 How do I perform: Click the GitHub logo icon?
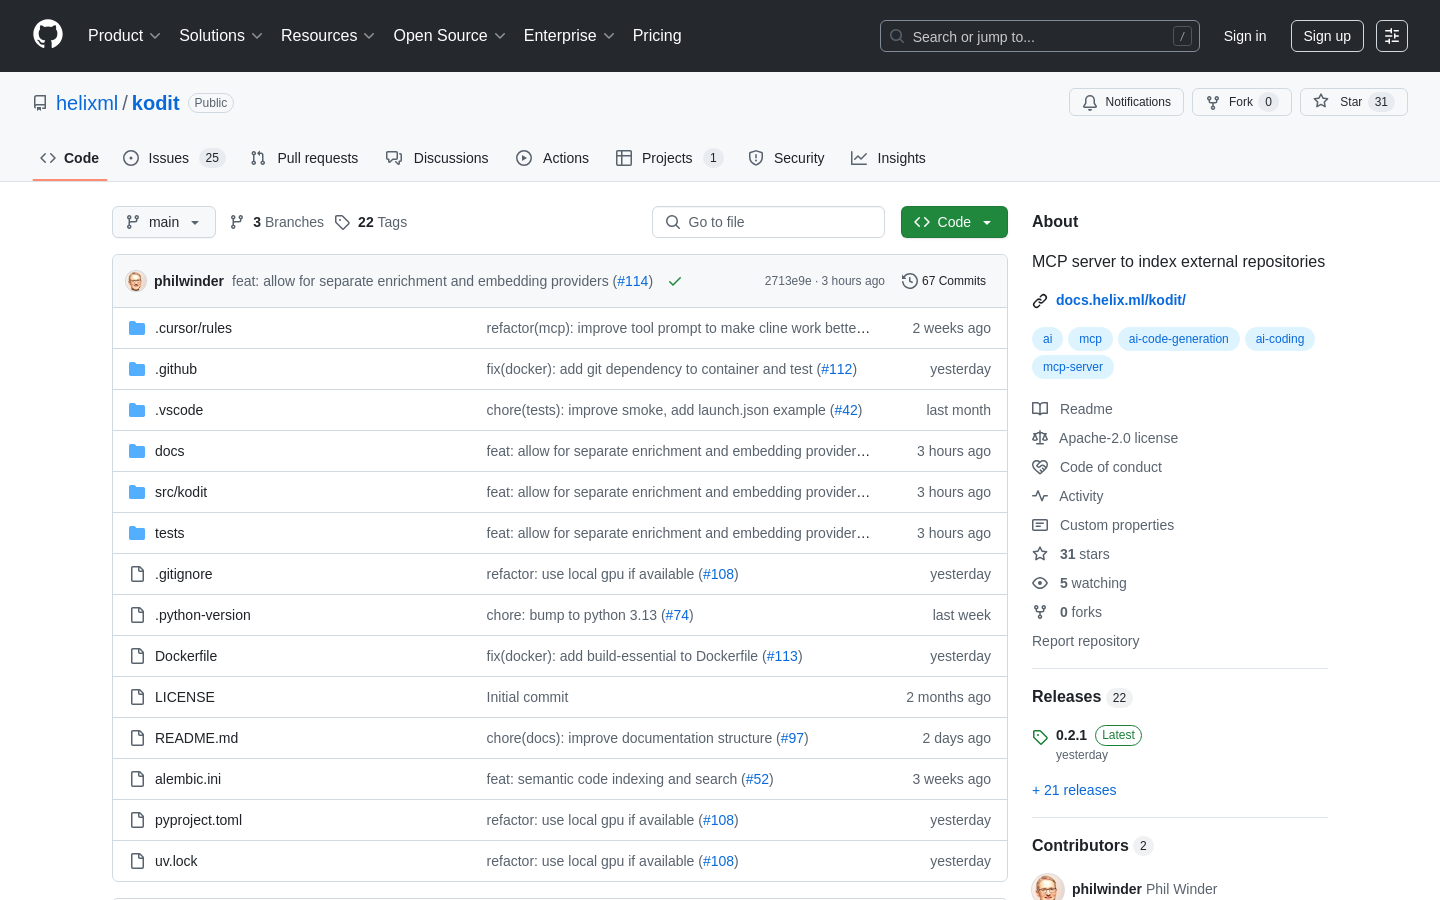pyautogui.click(x=48, y=35)
